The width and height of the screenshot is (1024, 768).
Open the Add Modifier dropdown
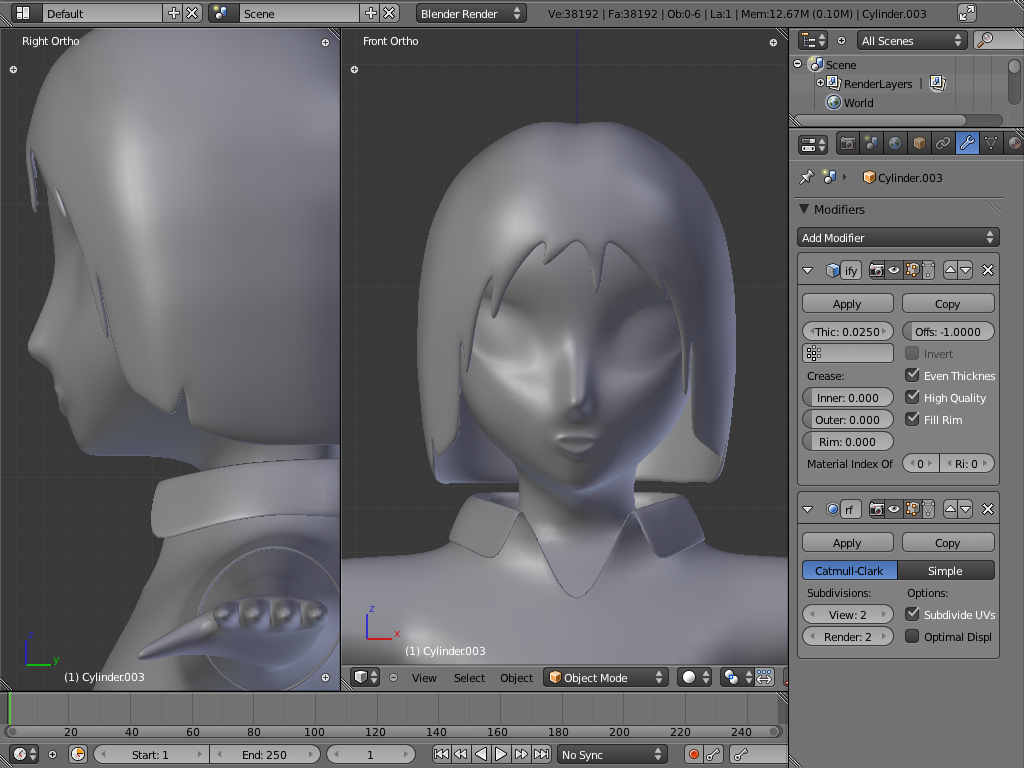click(x=898, y=237)
